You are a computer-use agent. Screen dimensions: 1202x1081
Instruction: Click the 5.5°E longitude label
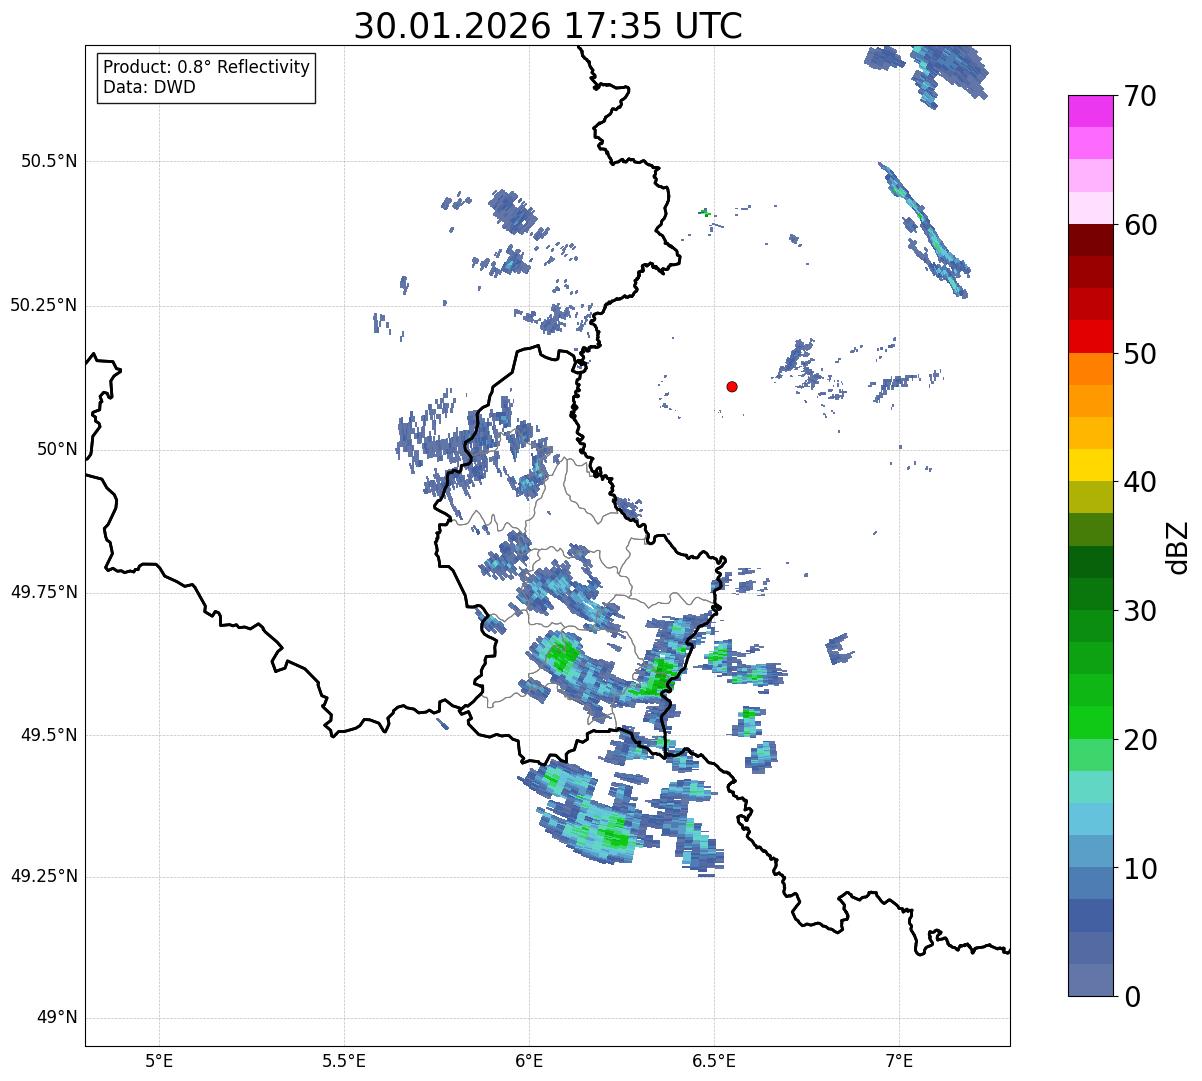[344, 1061]
